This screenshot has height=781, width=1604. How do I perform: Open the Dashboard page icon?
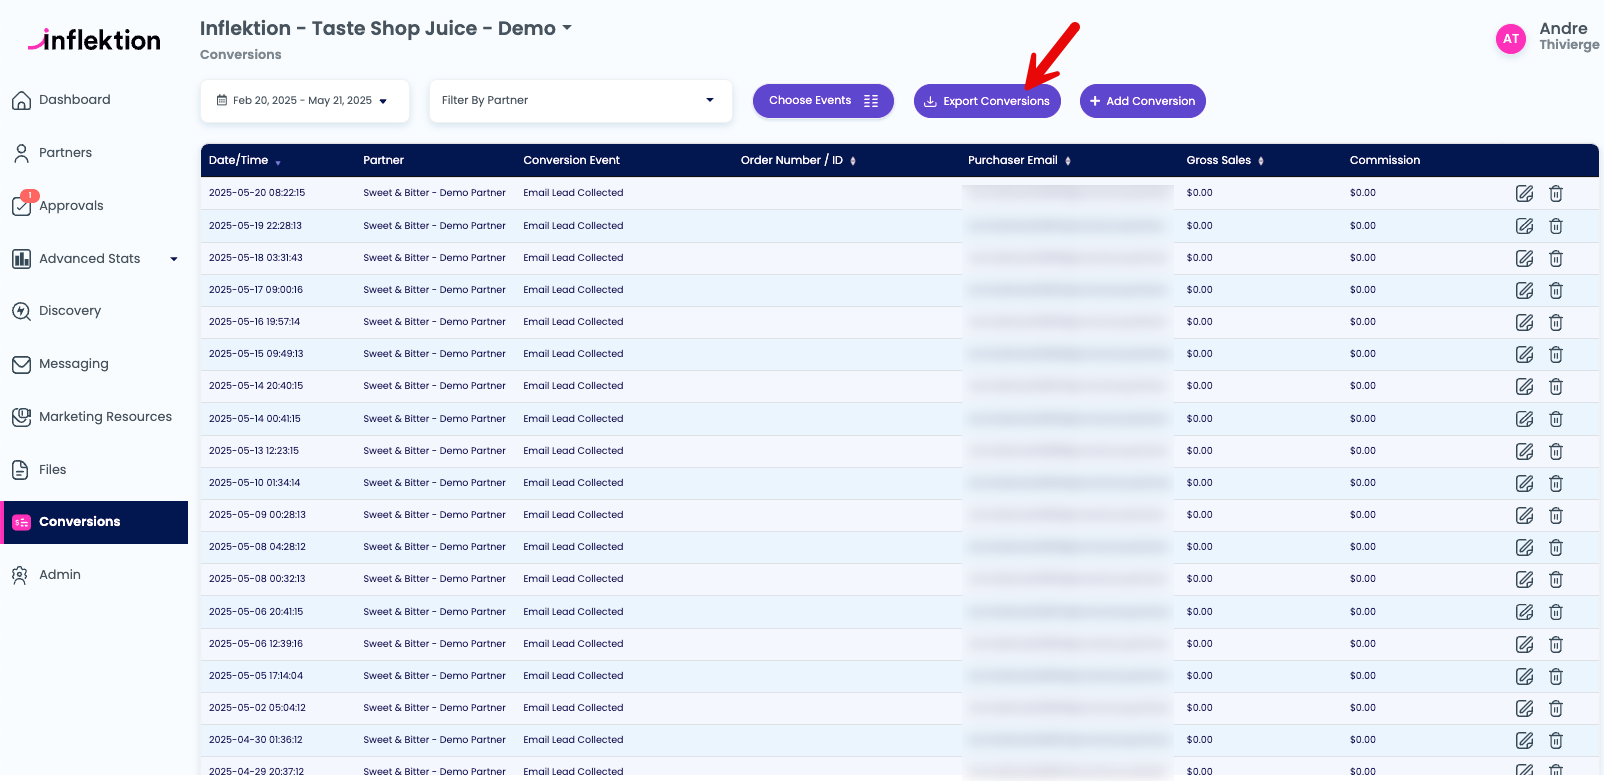[21, 100]
